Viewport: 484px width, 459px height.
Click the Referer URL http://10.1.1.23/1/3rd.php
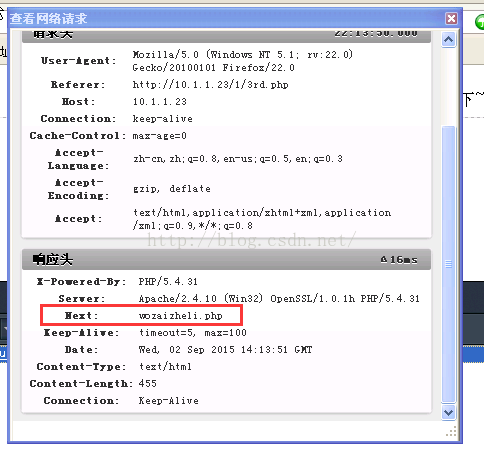210,85
